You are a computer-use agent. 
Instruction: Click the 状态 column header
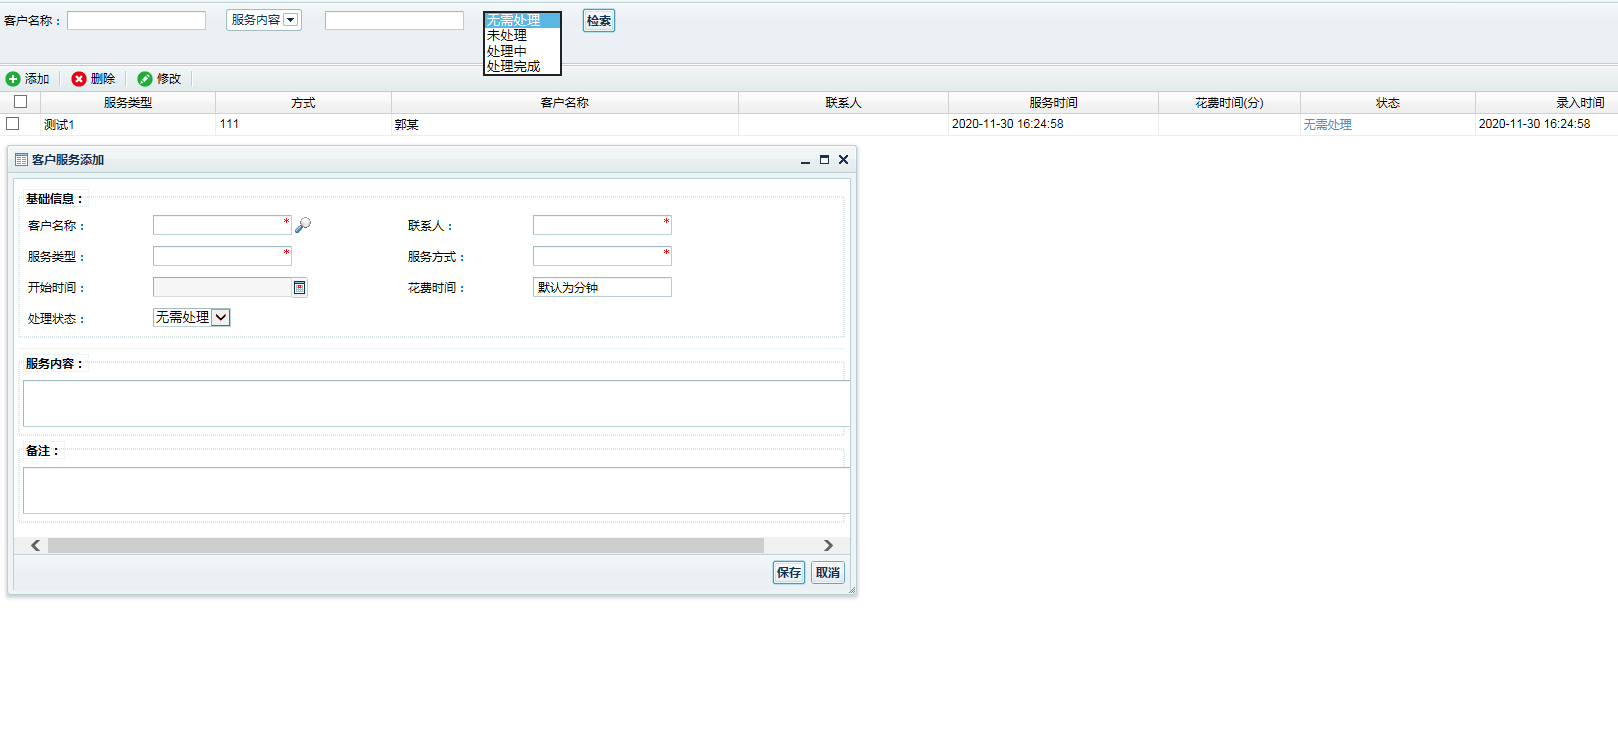(1387, 103)
